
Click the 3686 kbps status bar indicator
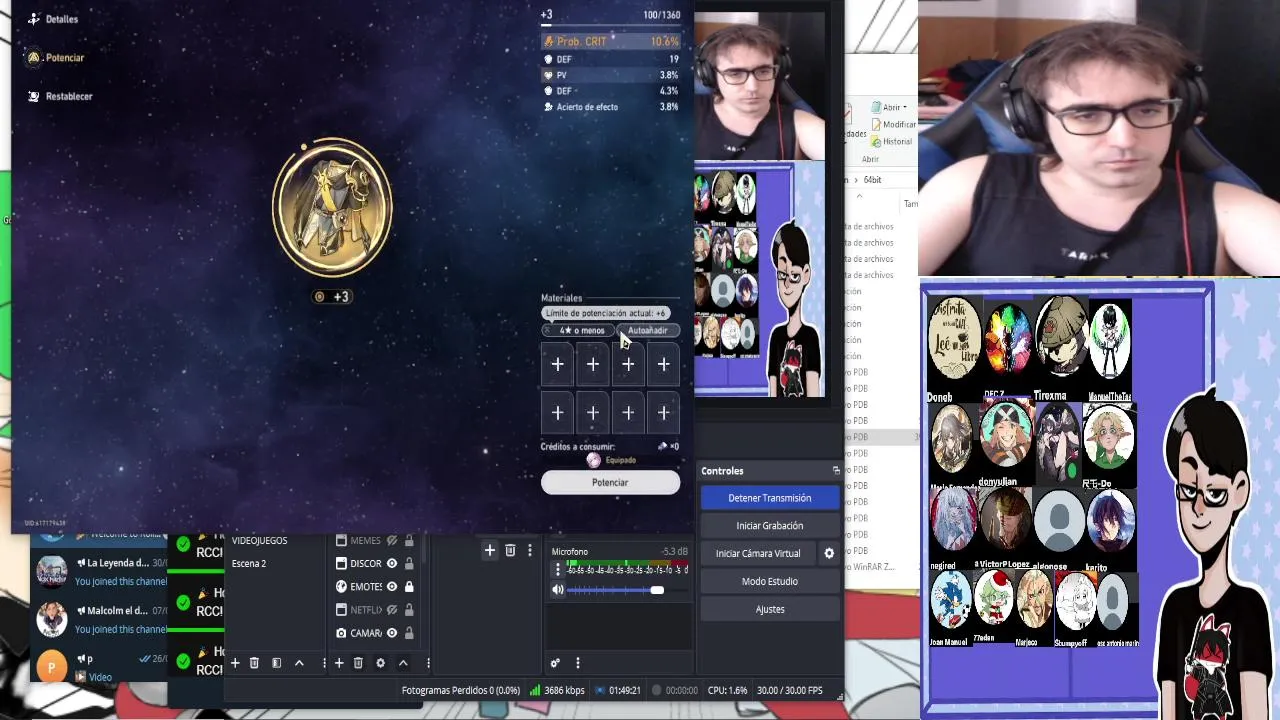click(557, 690)
